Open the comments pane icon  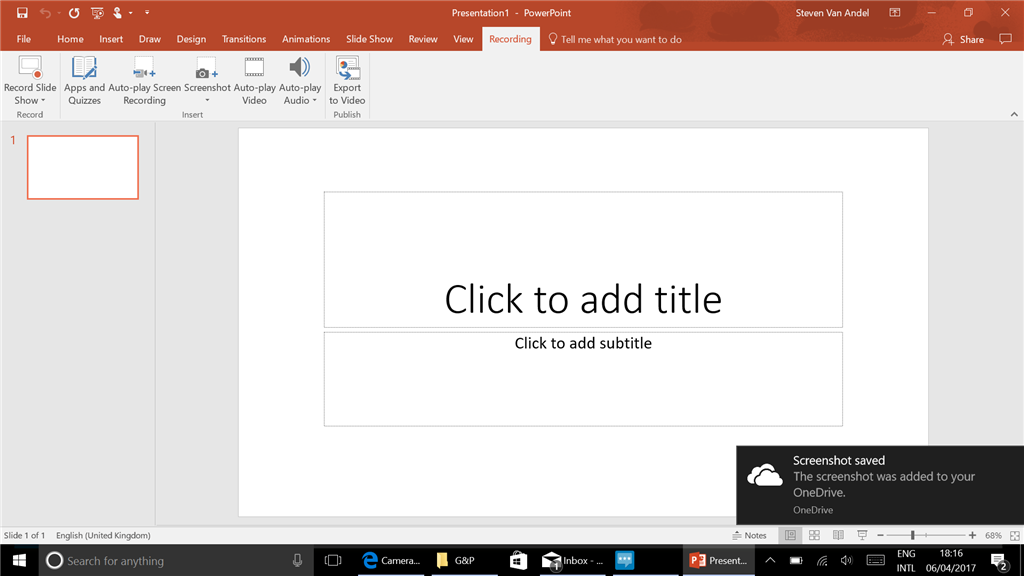pyautogui.click(x=1005, y=39)
